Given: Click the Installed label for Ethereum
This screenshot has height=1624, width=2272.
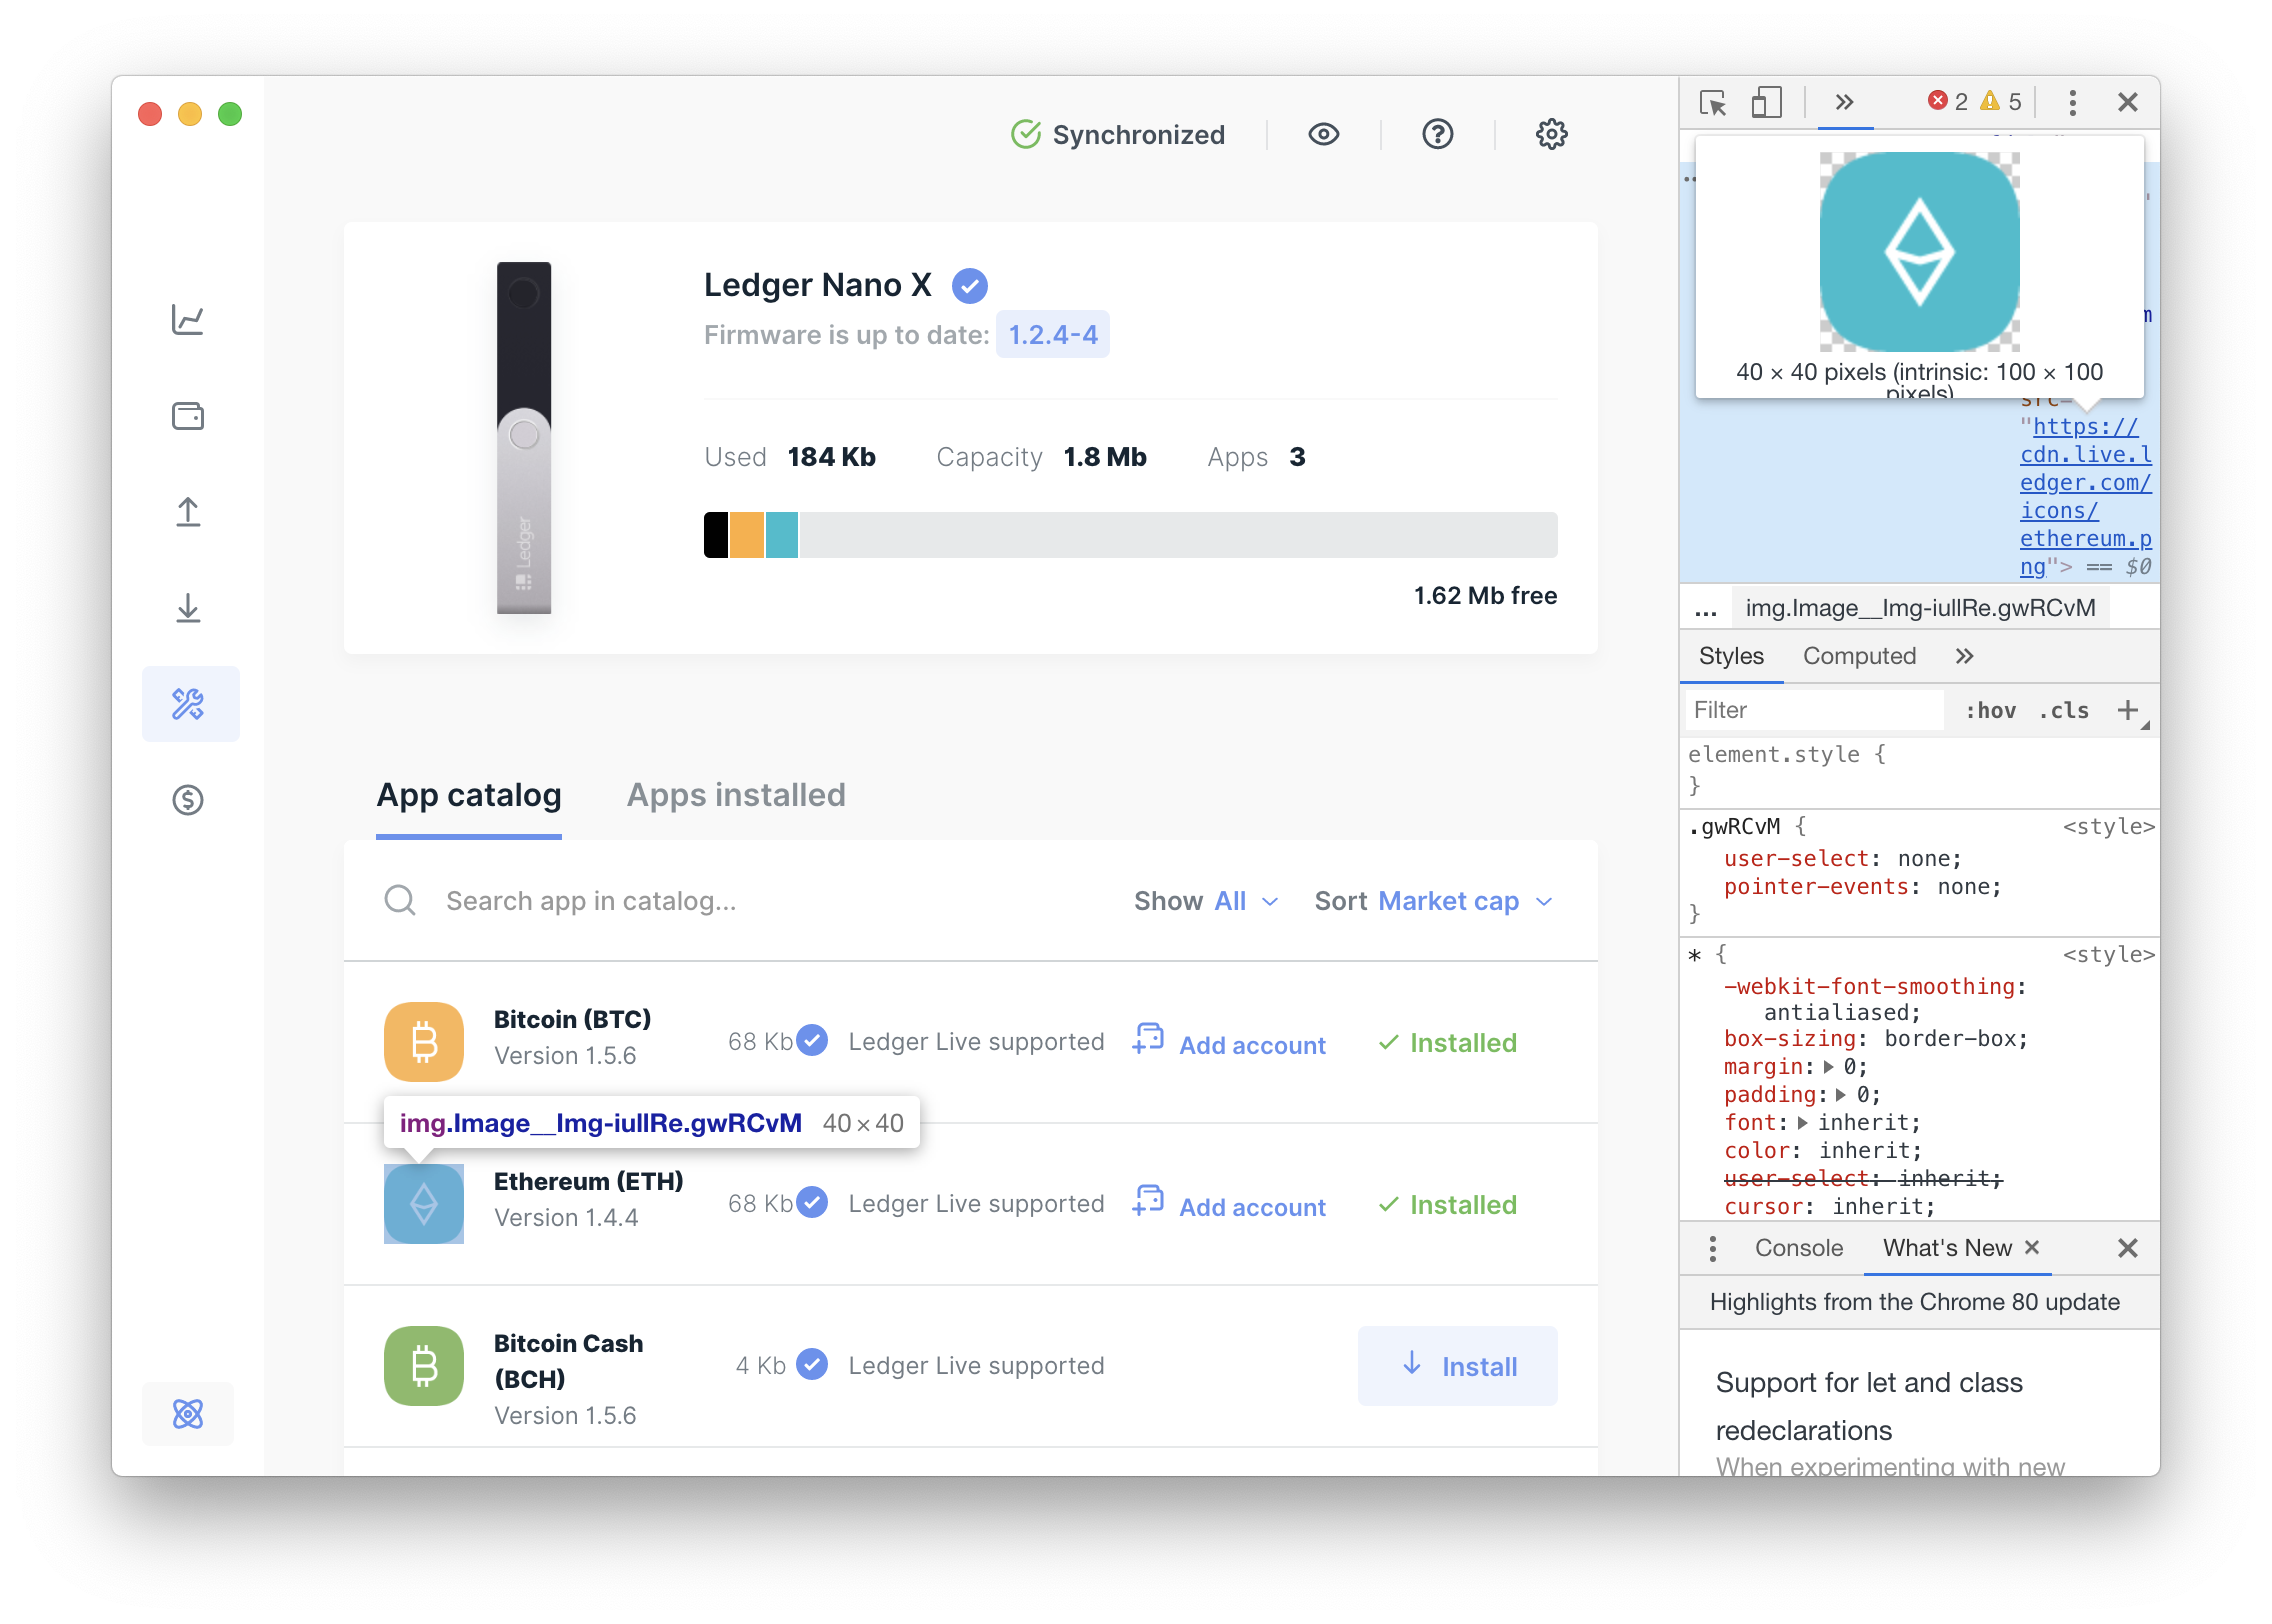Looking at the screenshot, I should (x=1448, y=1205).
